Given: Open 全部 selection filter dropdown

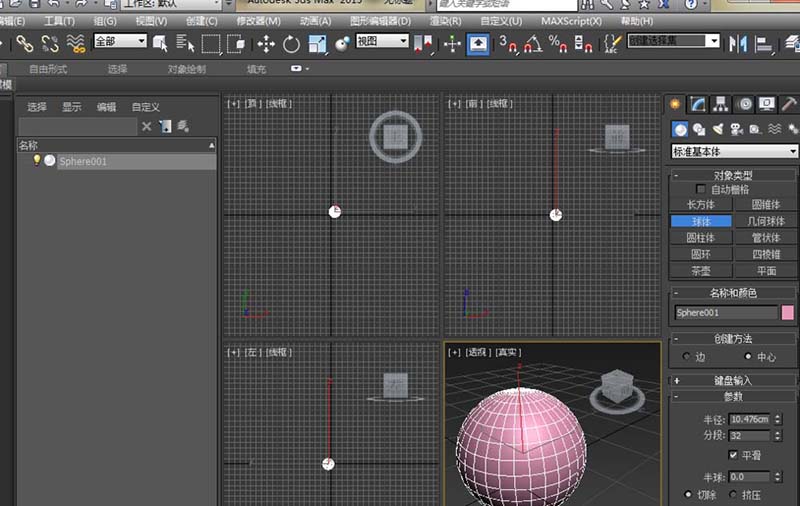Looking at the screenshot, I should click(120, 41).
